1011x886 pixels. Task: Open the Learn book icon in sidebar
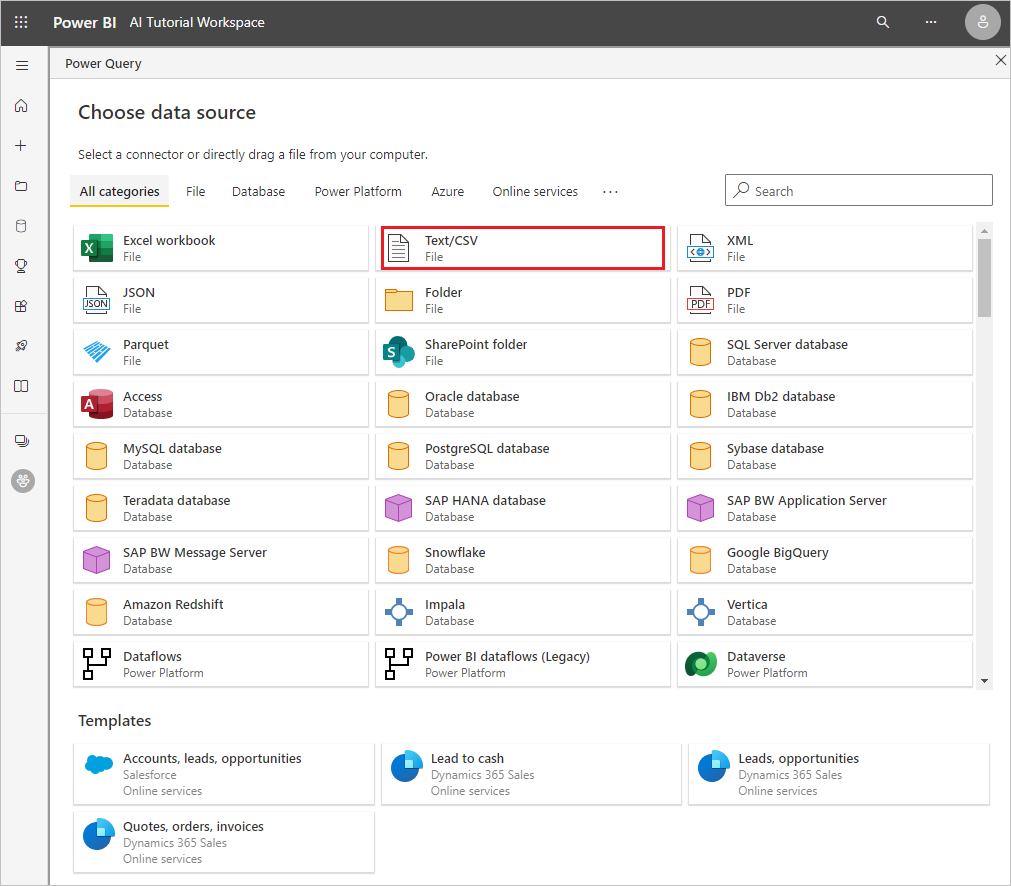(x=21, y=386)
